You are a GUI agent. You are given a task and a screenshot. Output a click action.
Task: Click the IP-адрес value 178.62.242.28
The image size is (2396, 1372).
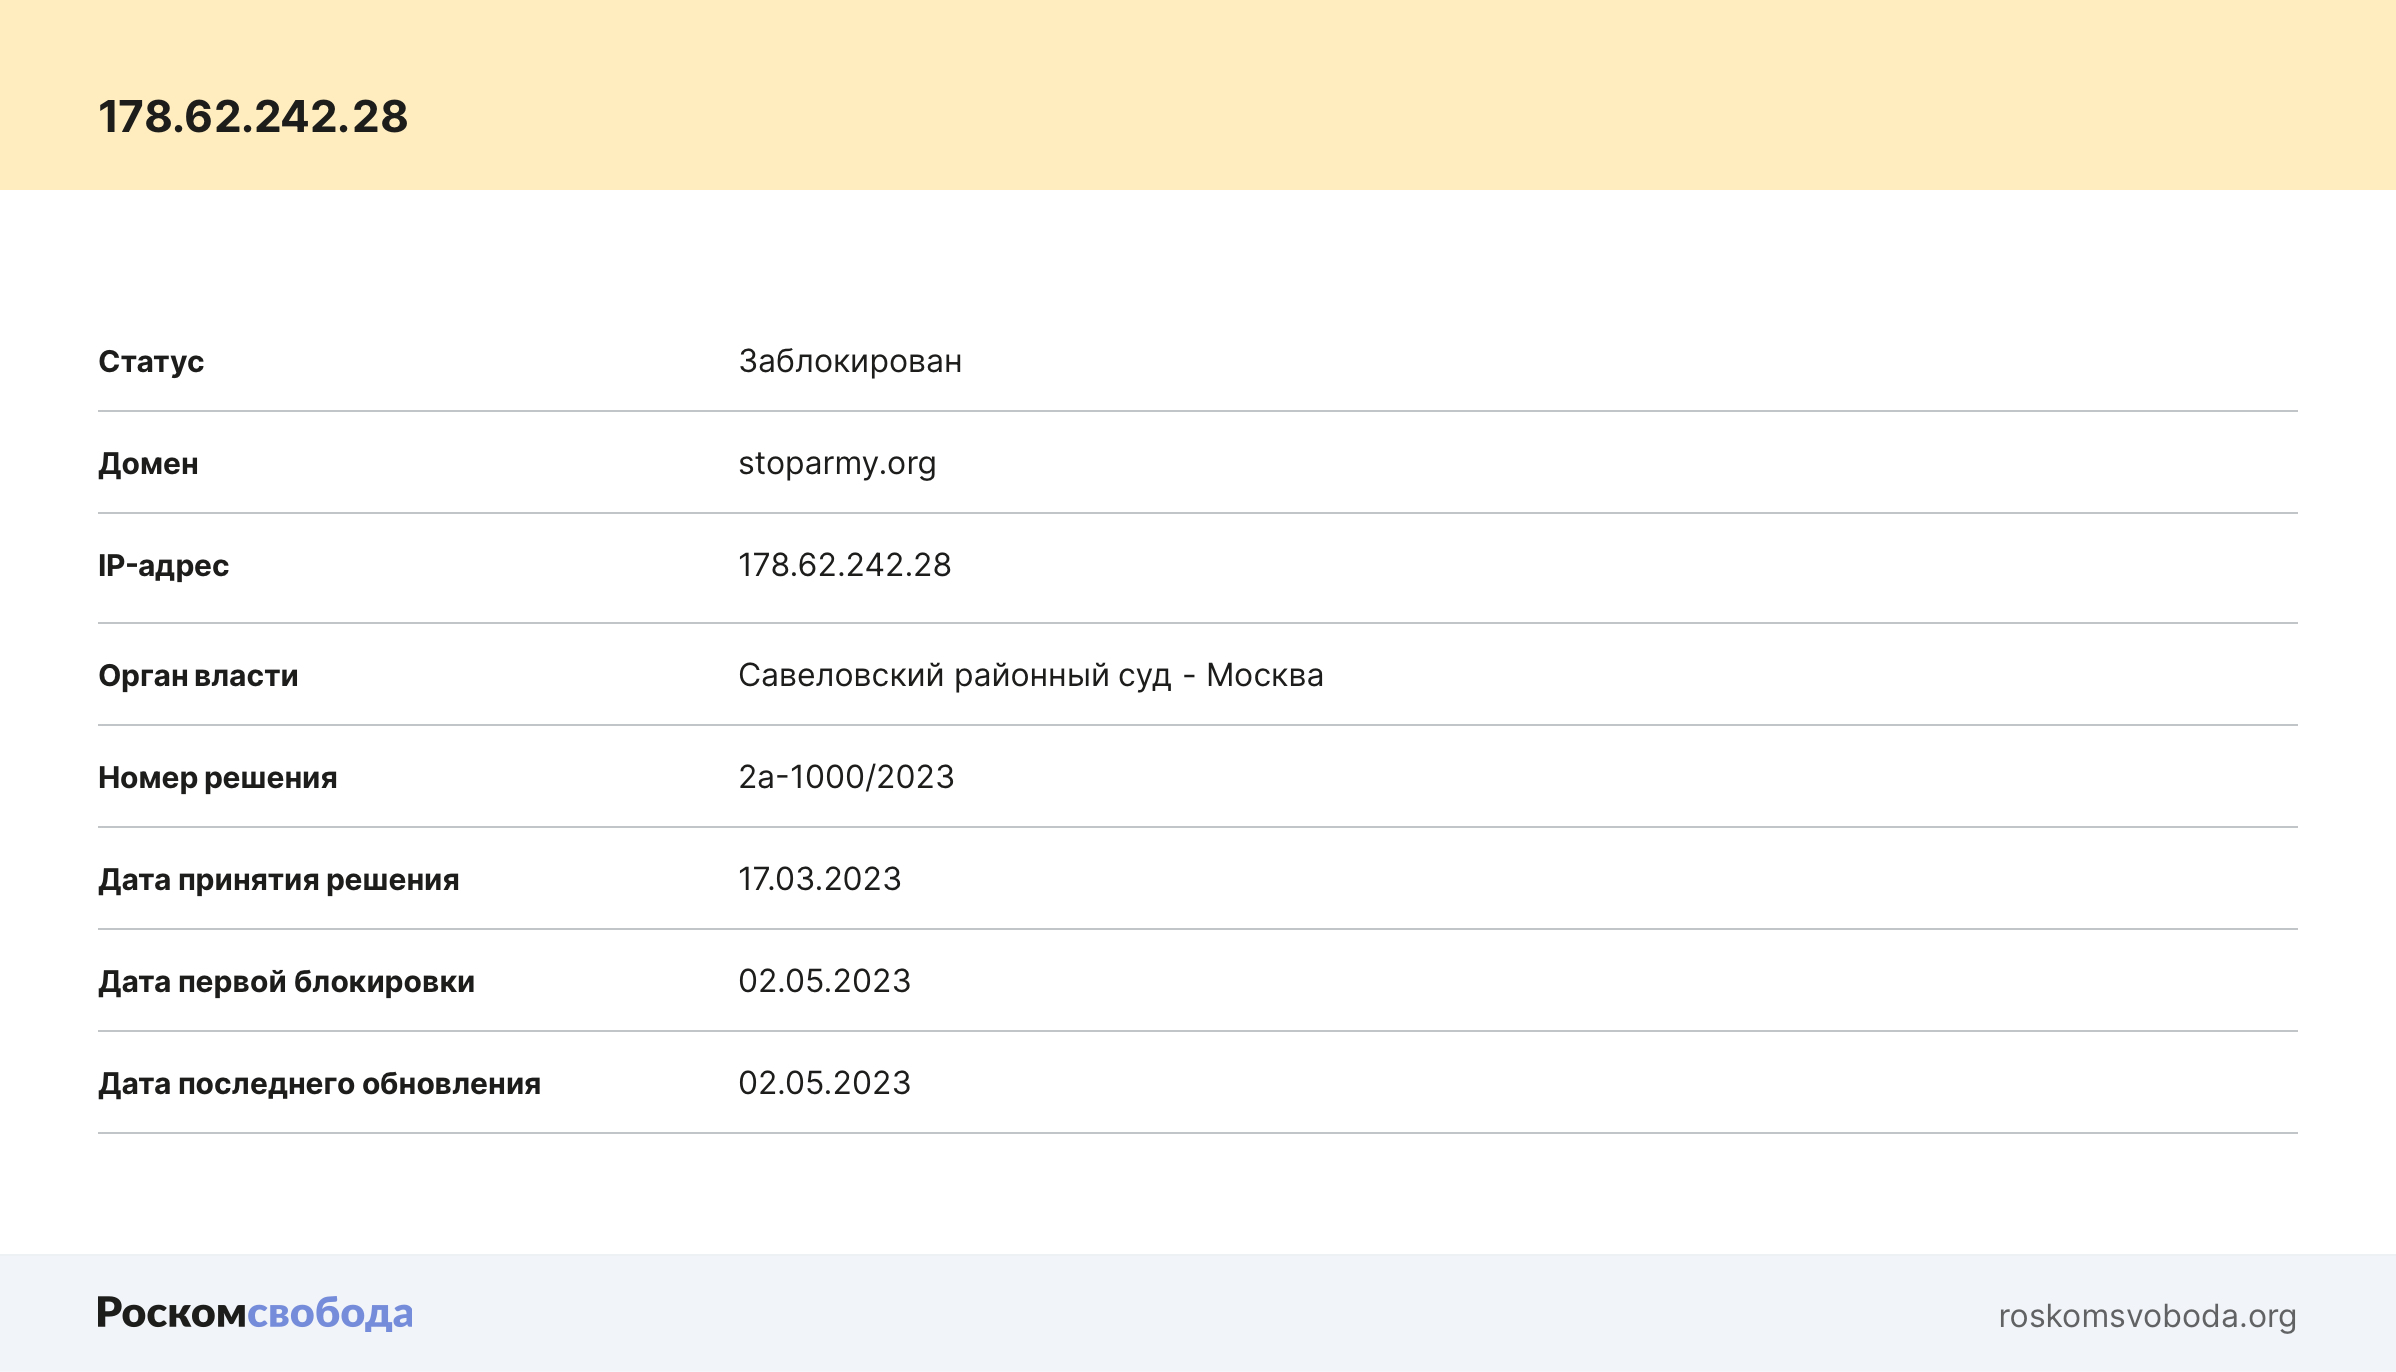pyautogui.click(x=844, y=565)
